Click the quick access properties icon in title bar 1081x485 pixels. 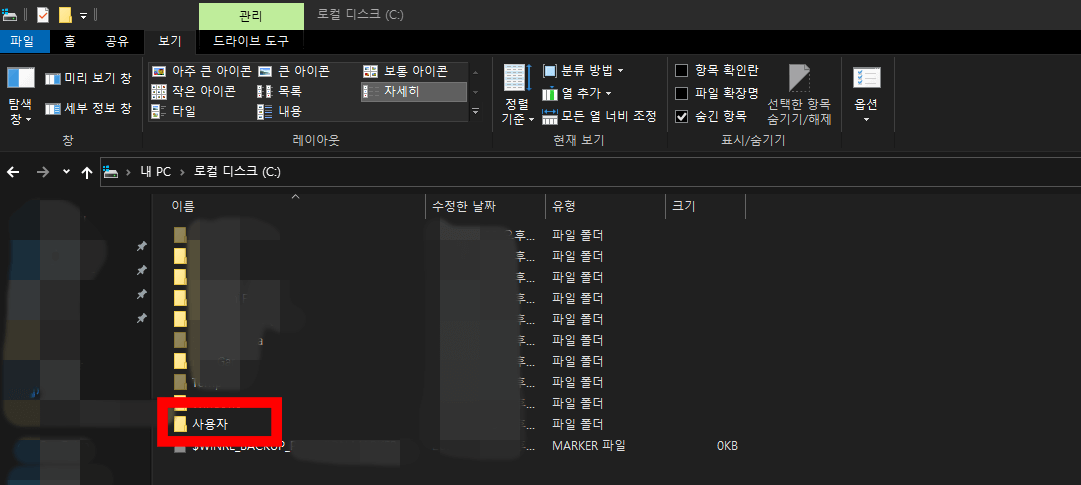tap(43, 14)
